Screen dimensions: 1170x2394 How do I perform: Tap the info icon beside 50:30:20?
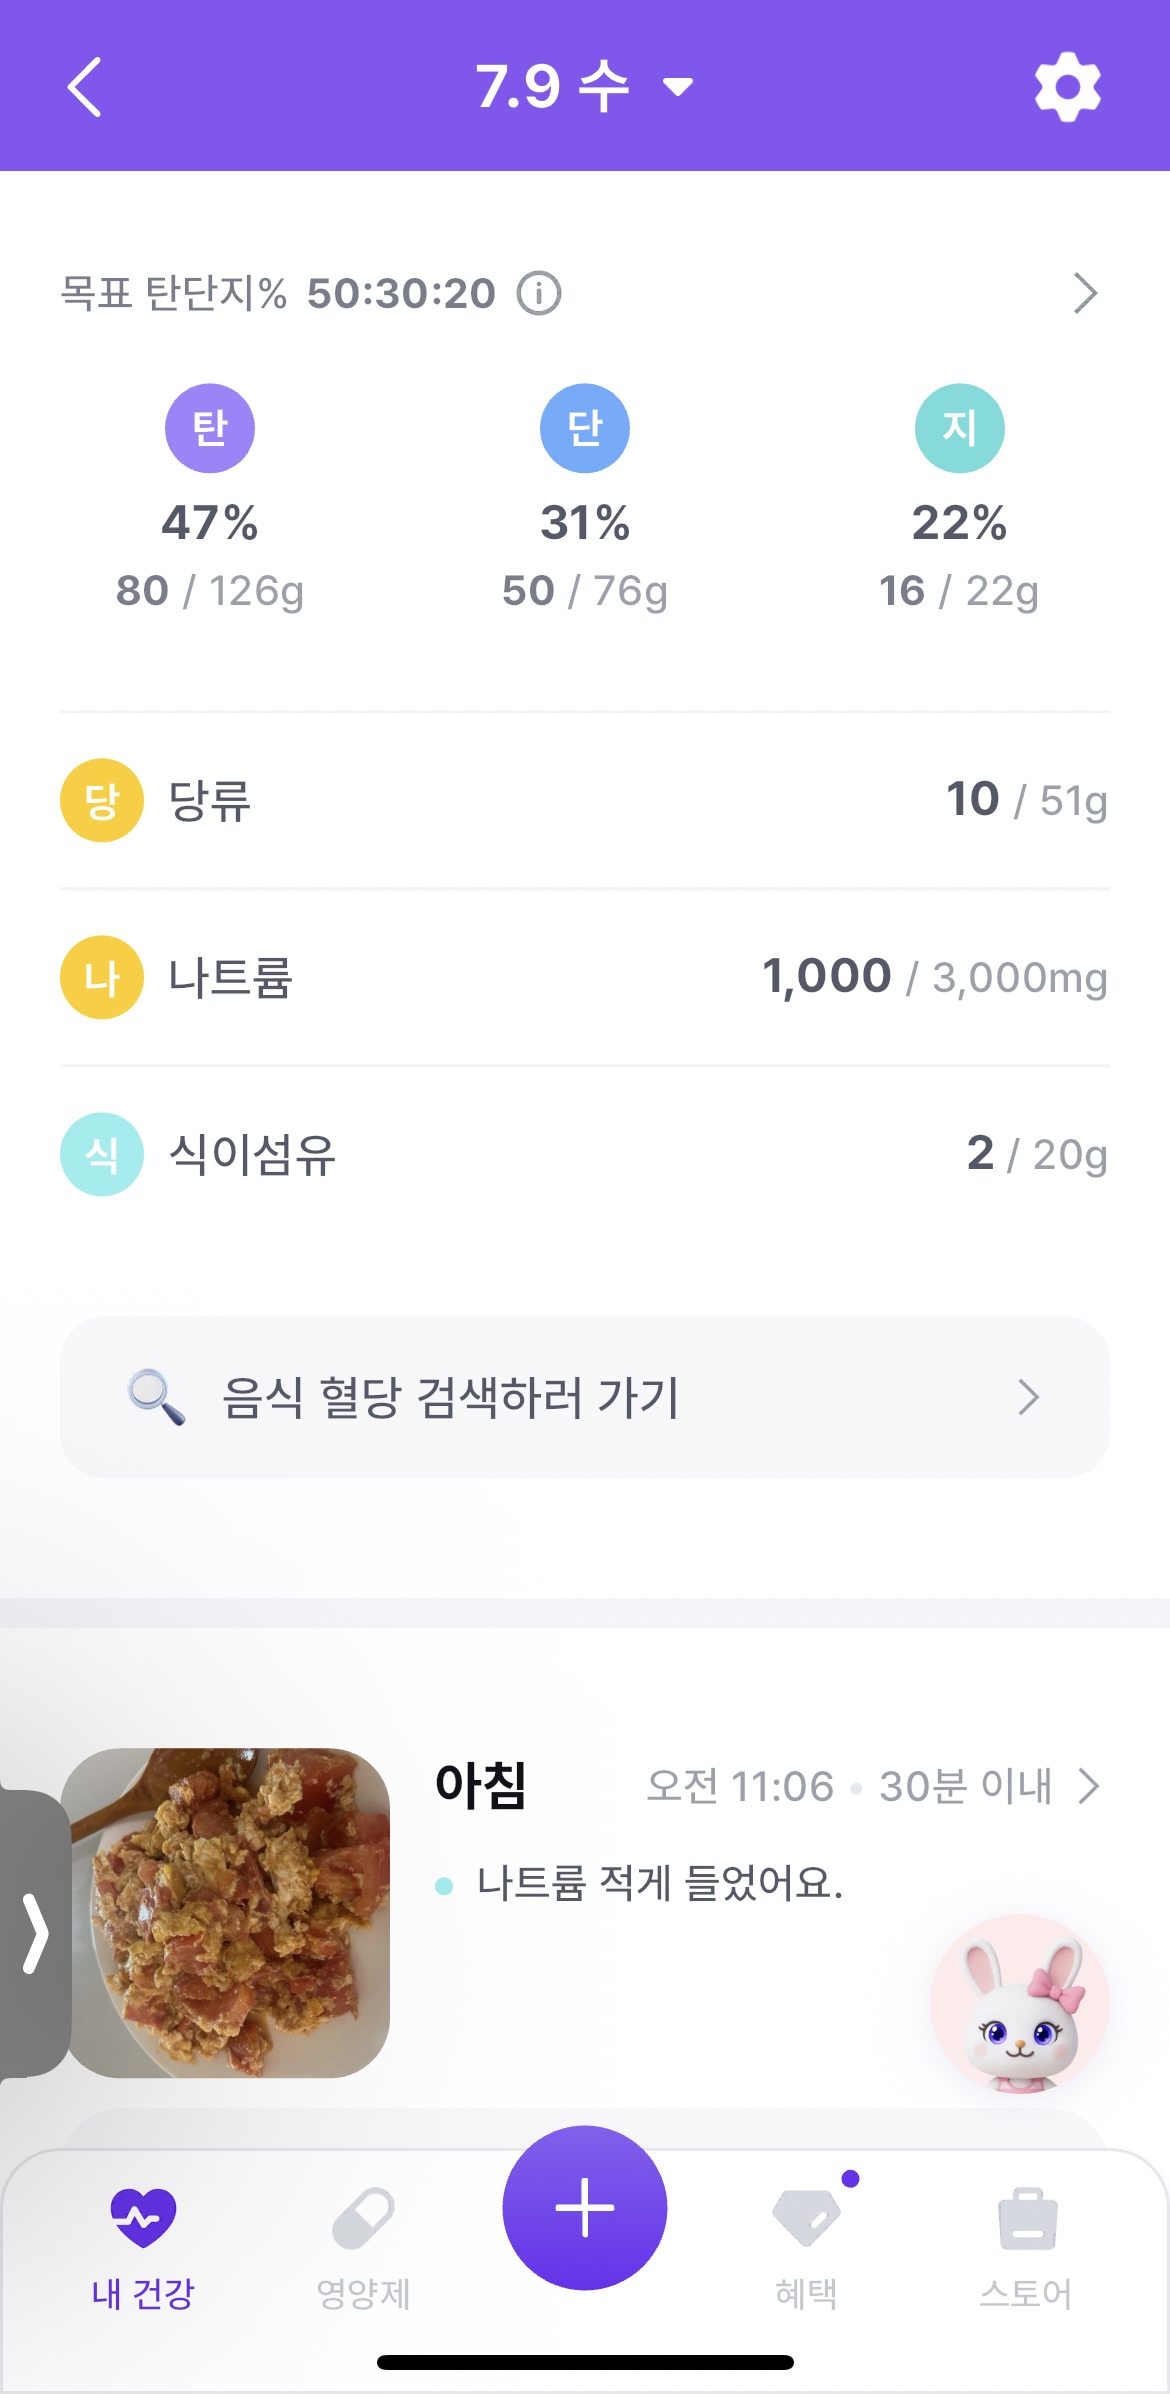coord(539,294)
